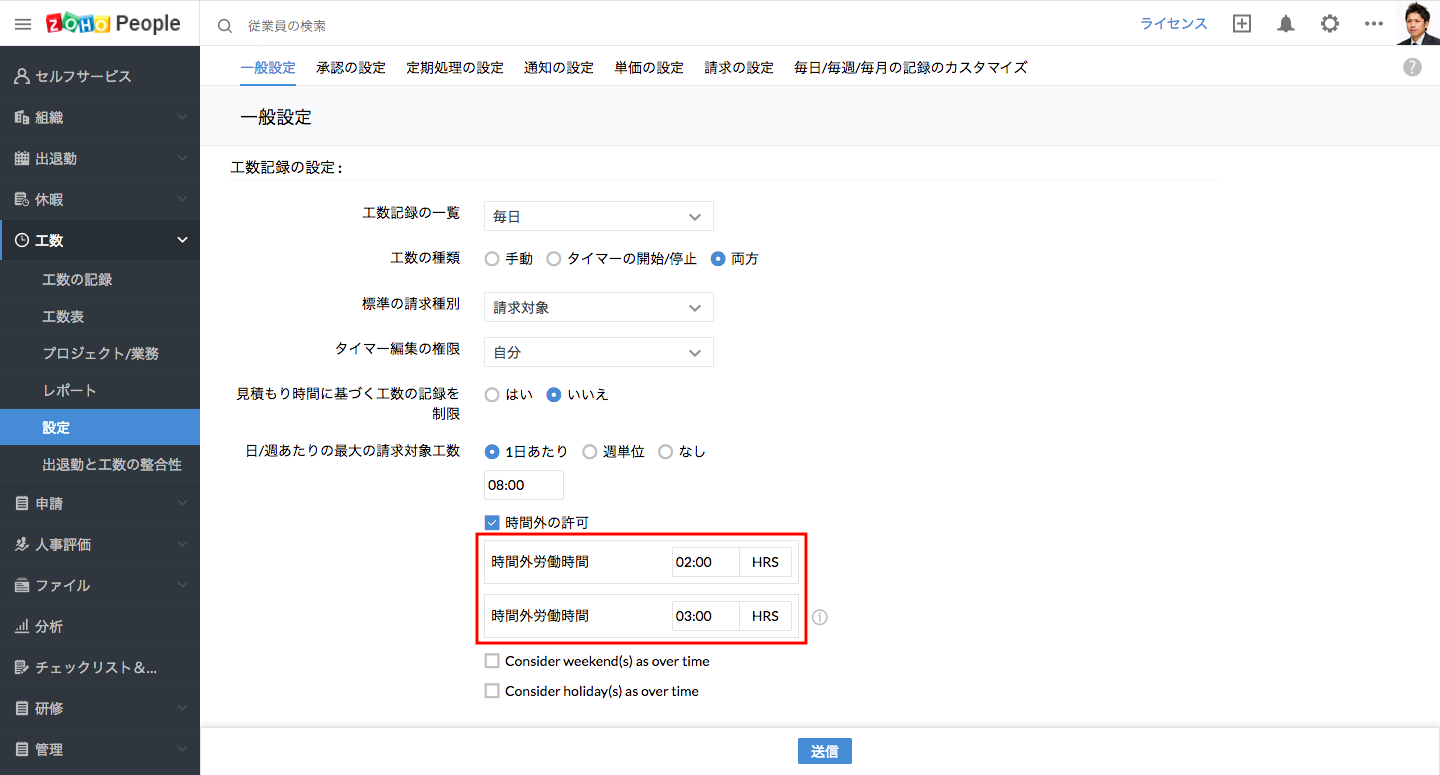Screen dimensions: 1440x775
Task: Switch to the 承認の設定 tab
Action: 350,68
